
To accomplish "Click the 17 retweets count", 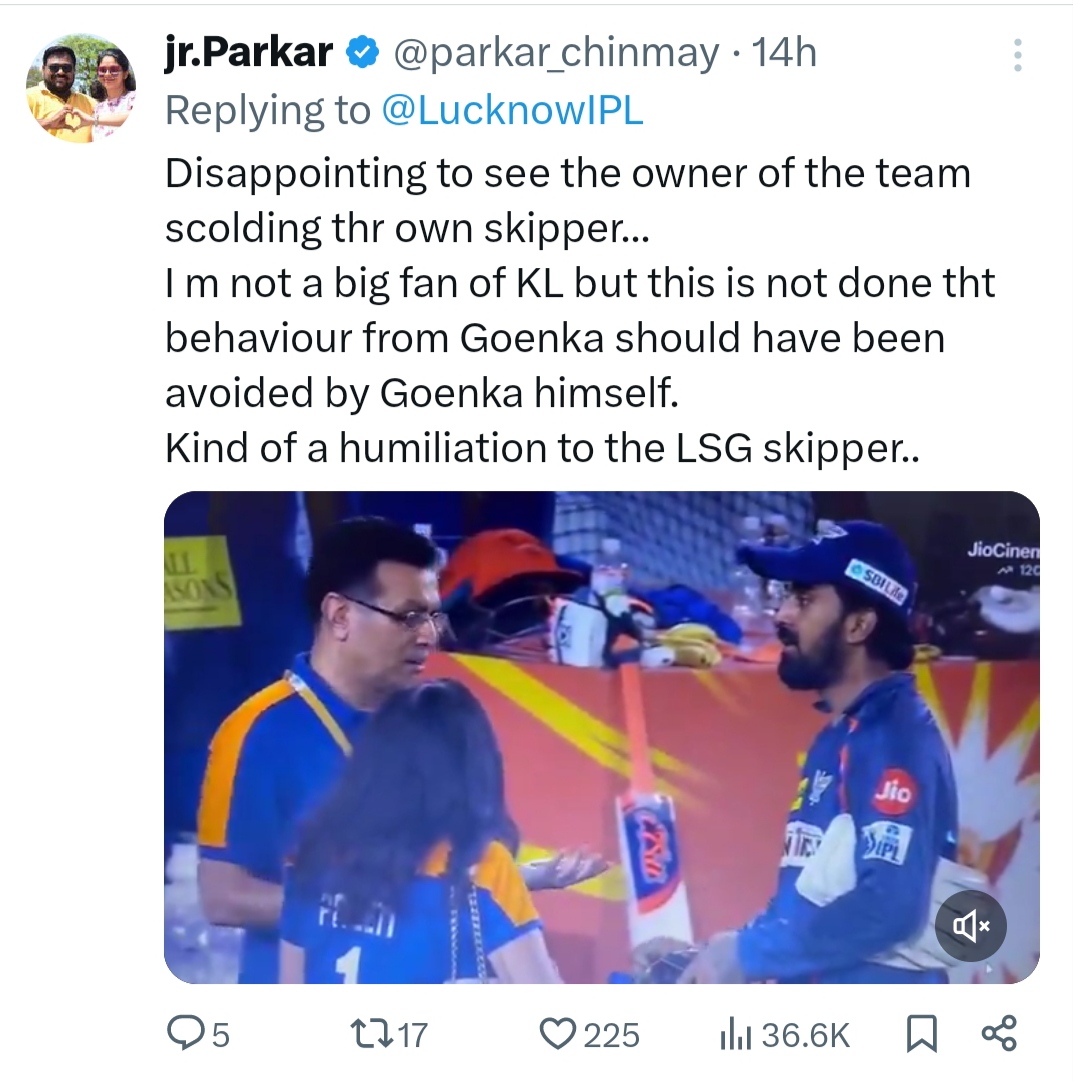I will pos(413,1034).
